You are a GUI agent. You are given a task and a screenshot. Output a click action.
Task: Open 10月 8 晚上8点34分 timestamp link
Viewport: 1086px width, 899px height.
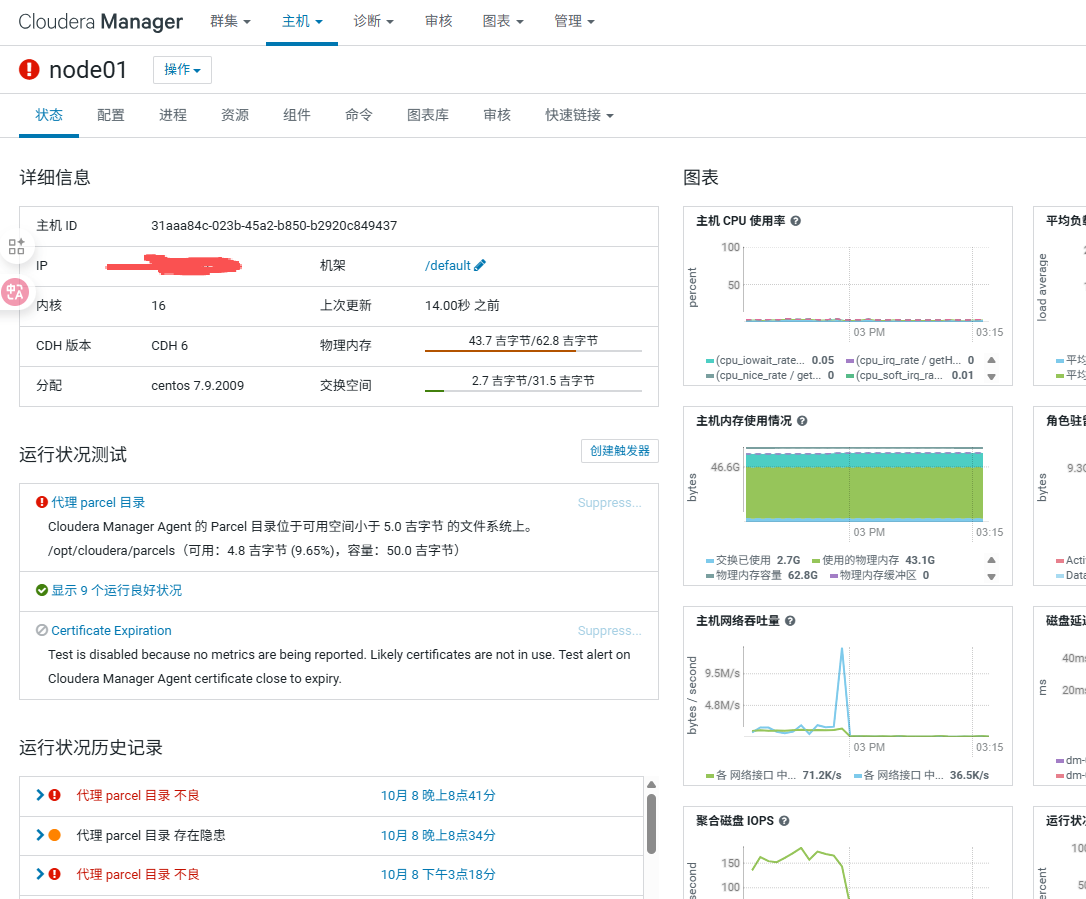tap(438, 835)
